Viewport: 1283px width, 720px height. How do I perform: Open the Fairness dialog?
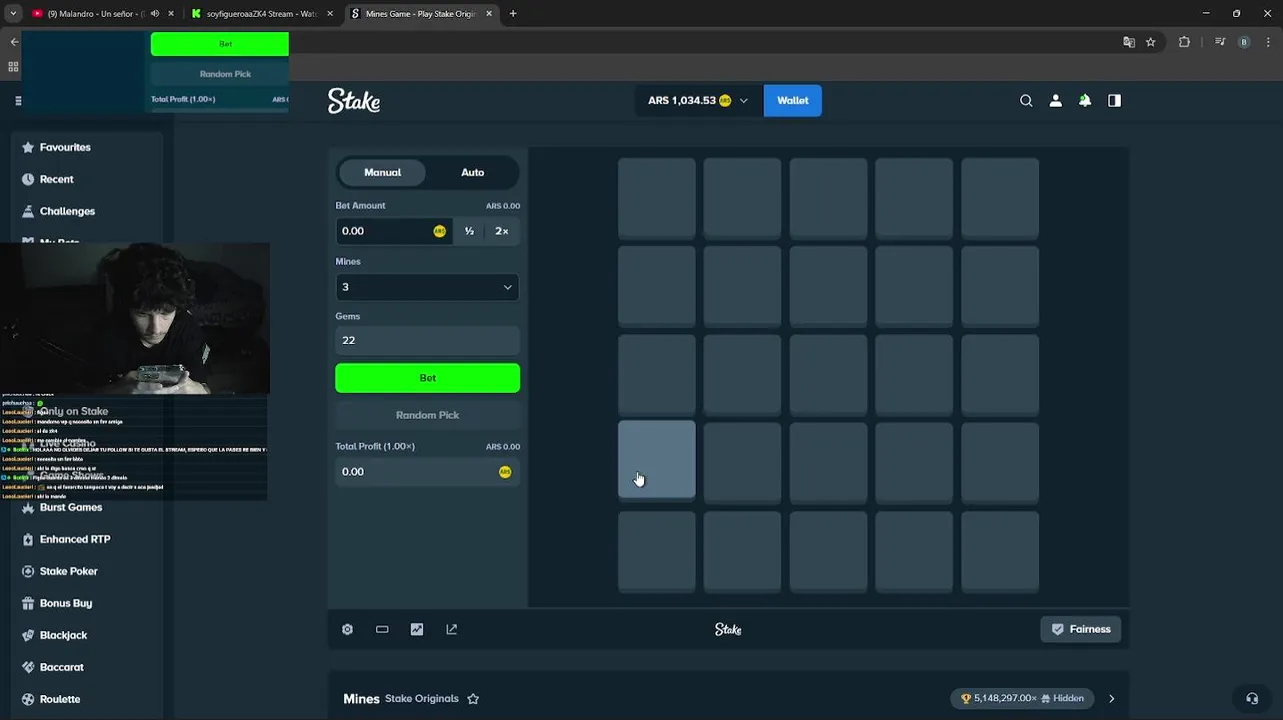(1081, 629)
